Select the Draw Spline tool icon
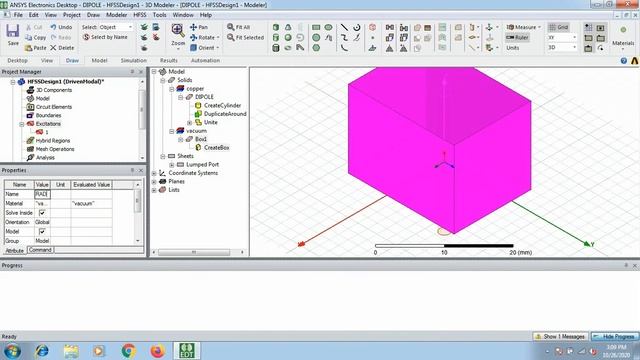 (344, 38)
